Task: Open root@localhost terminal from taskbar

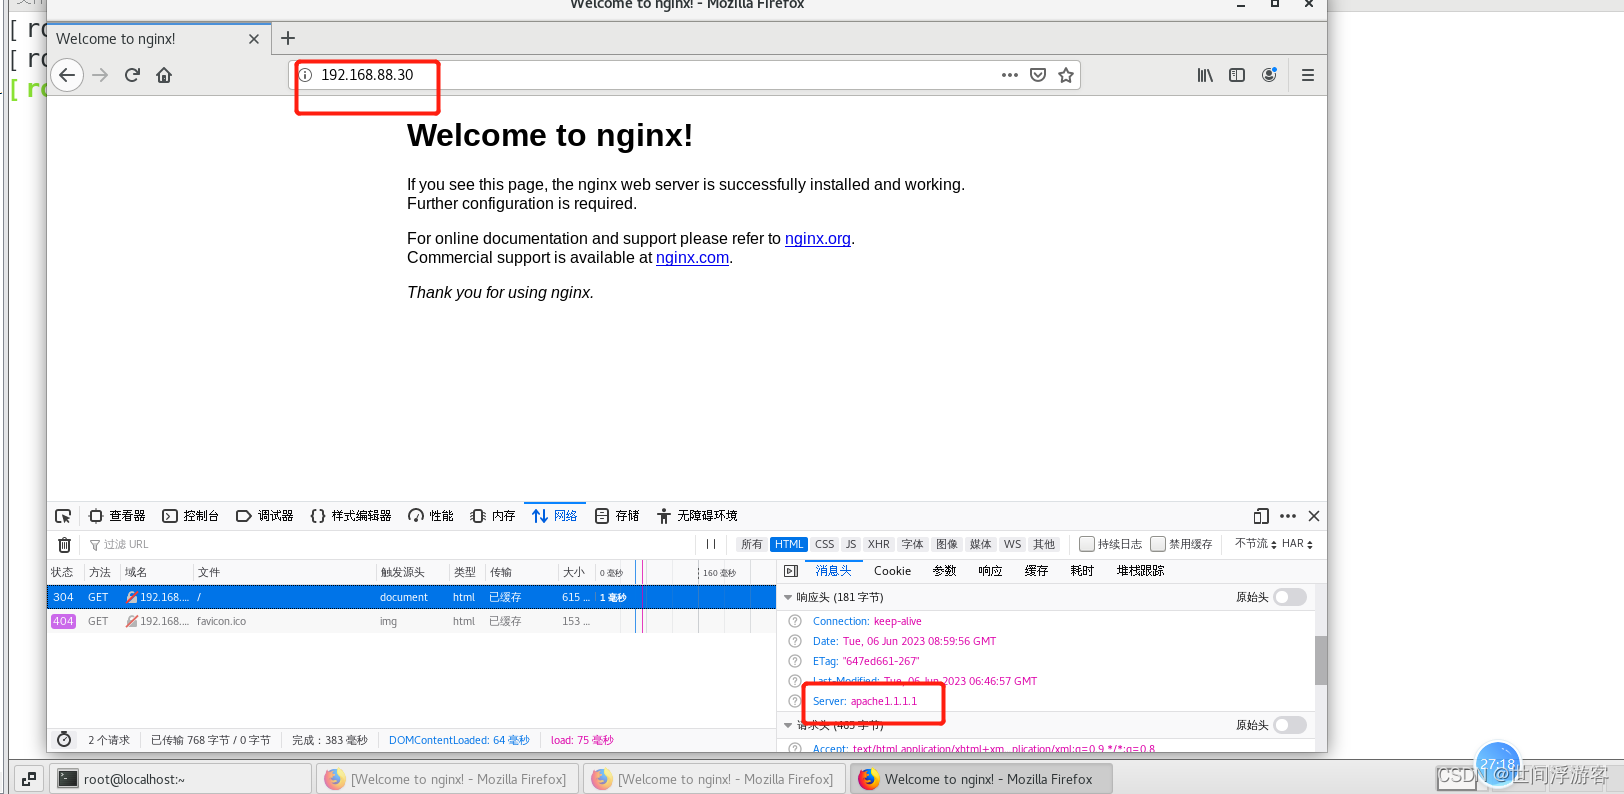Action: 181,779
